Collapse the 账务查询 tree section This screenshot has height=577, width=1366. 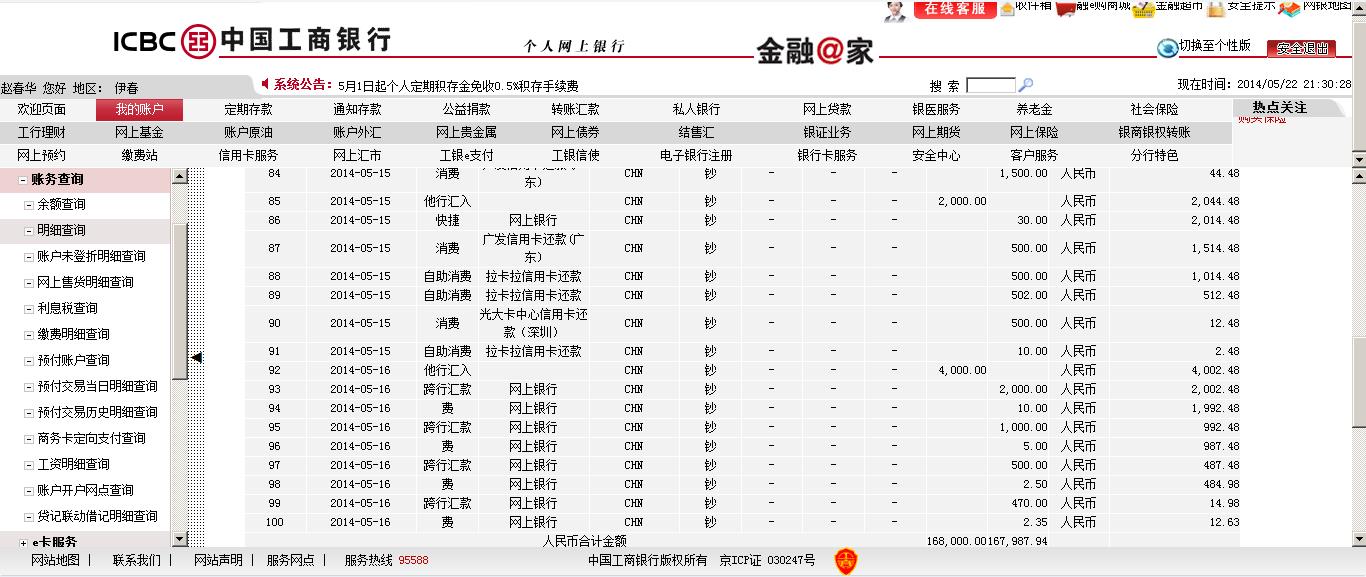pyautogui.click(x=24, y=180)
